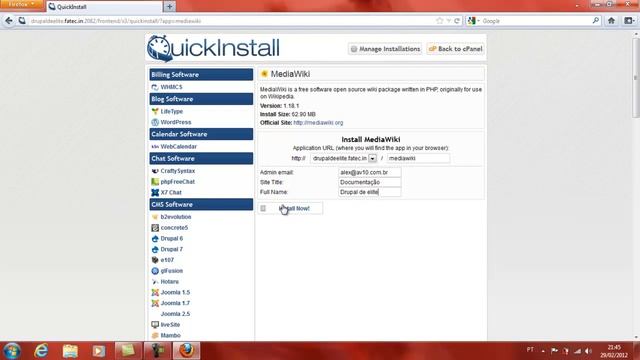Screen dimensions: 640x360
Task: Open Joomla 2.5 installer link
Action: [175, 314]
